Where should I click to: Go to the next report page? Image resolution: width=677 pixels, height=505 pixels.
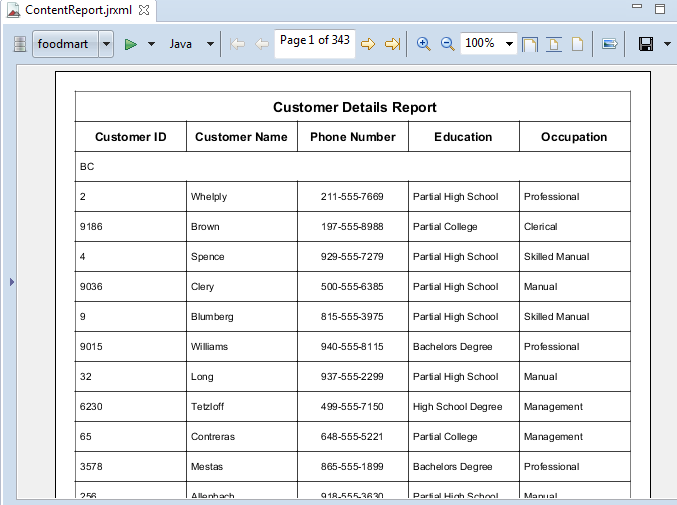click(368, 44)
